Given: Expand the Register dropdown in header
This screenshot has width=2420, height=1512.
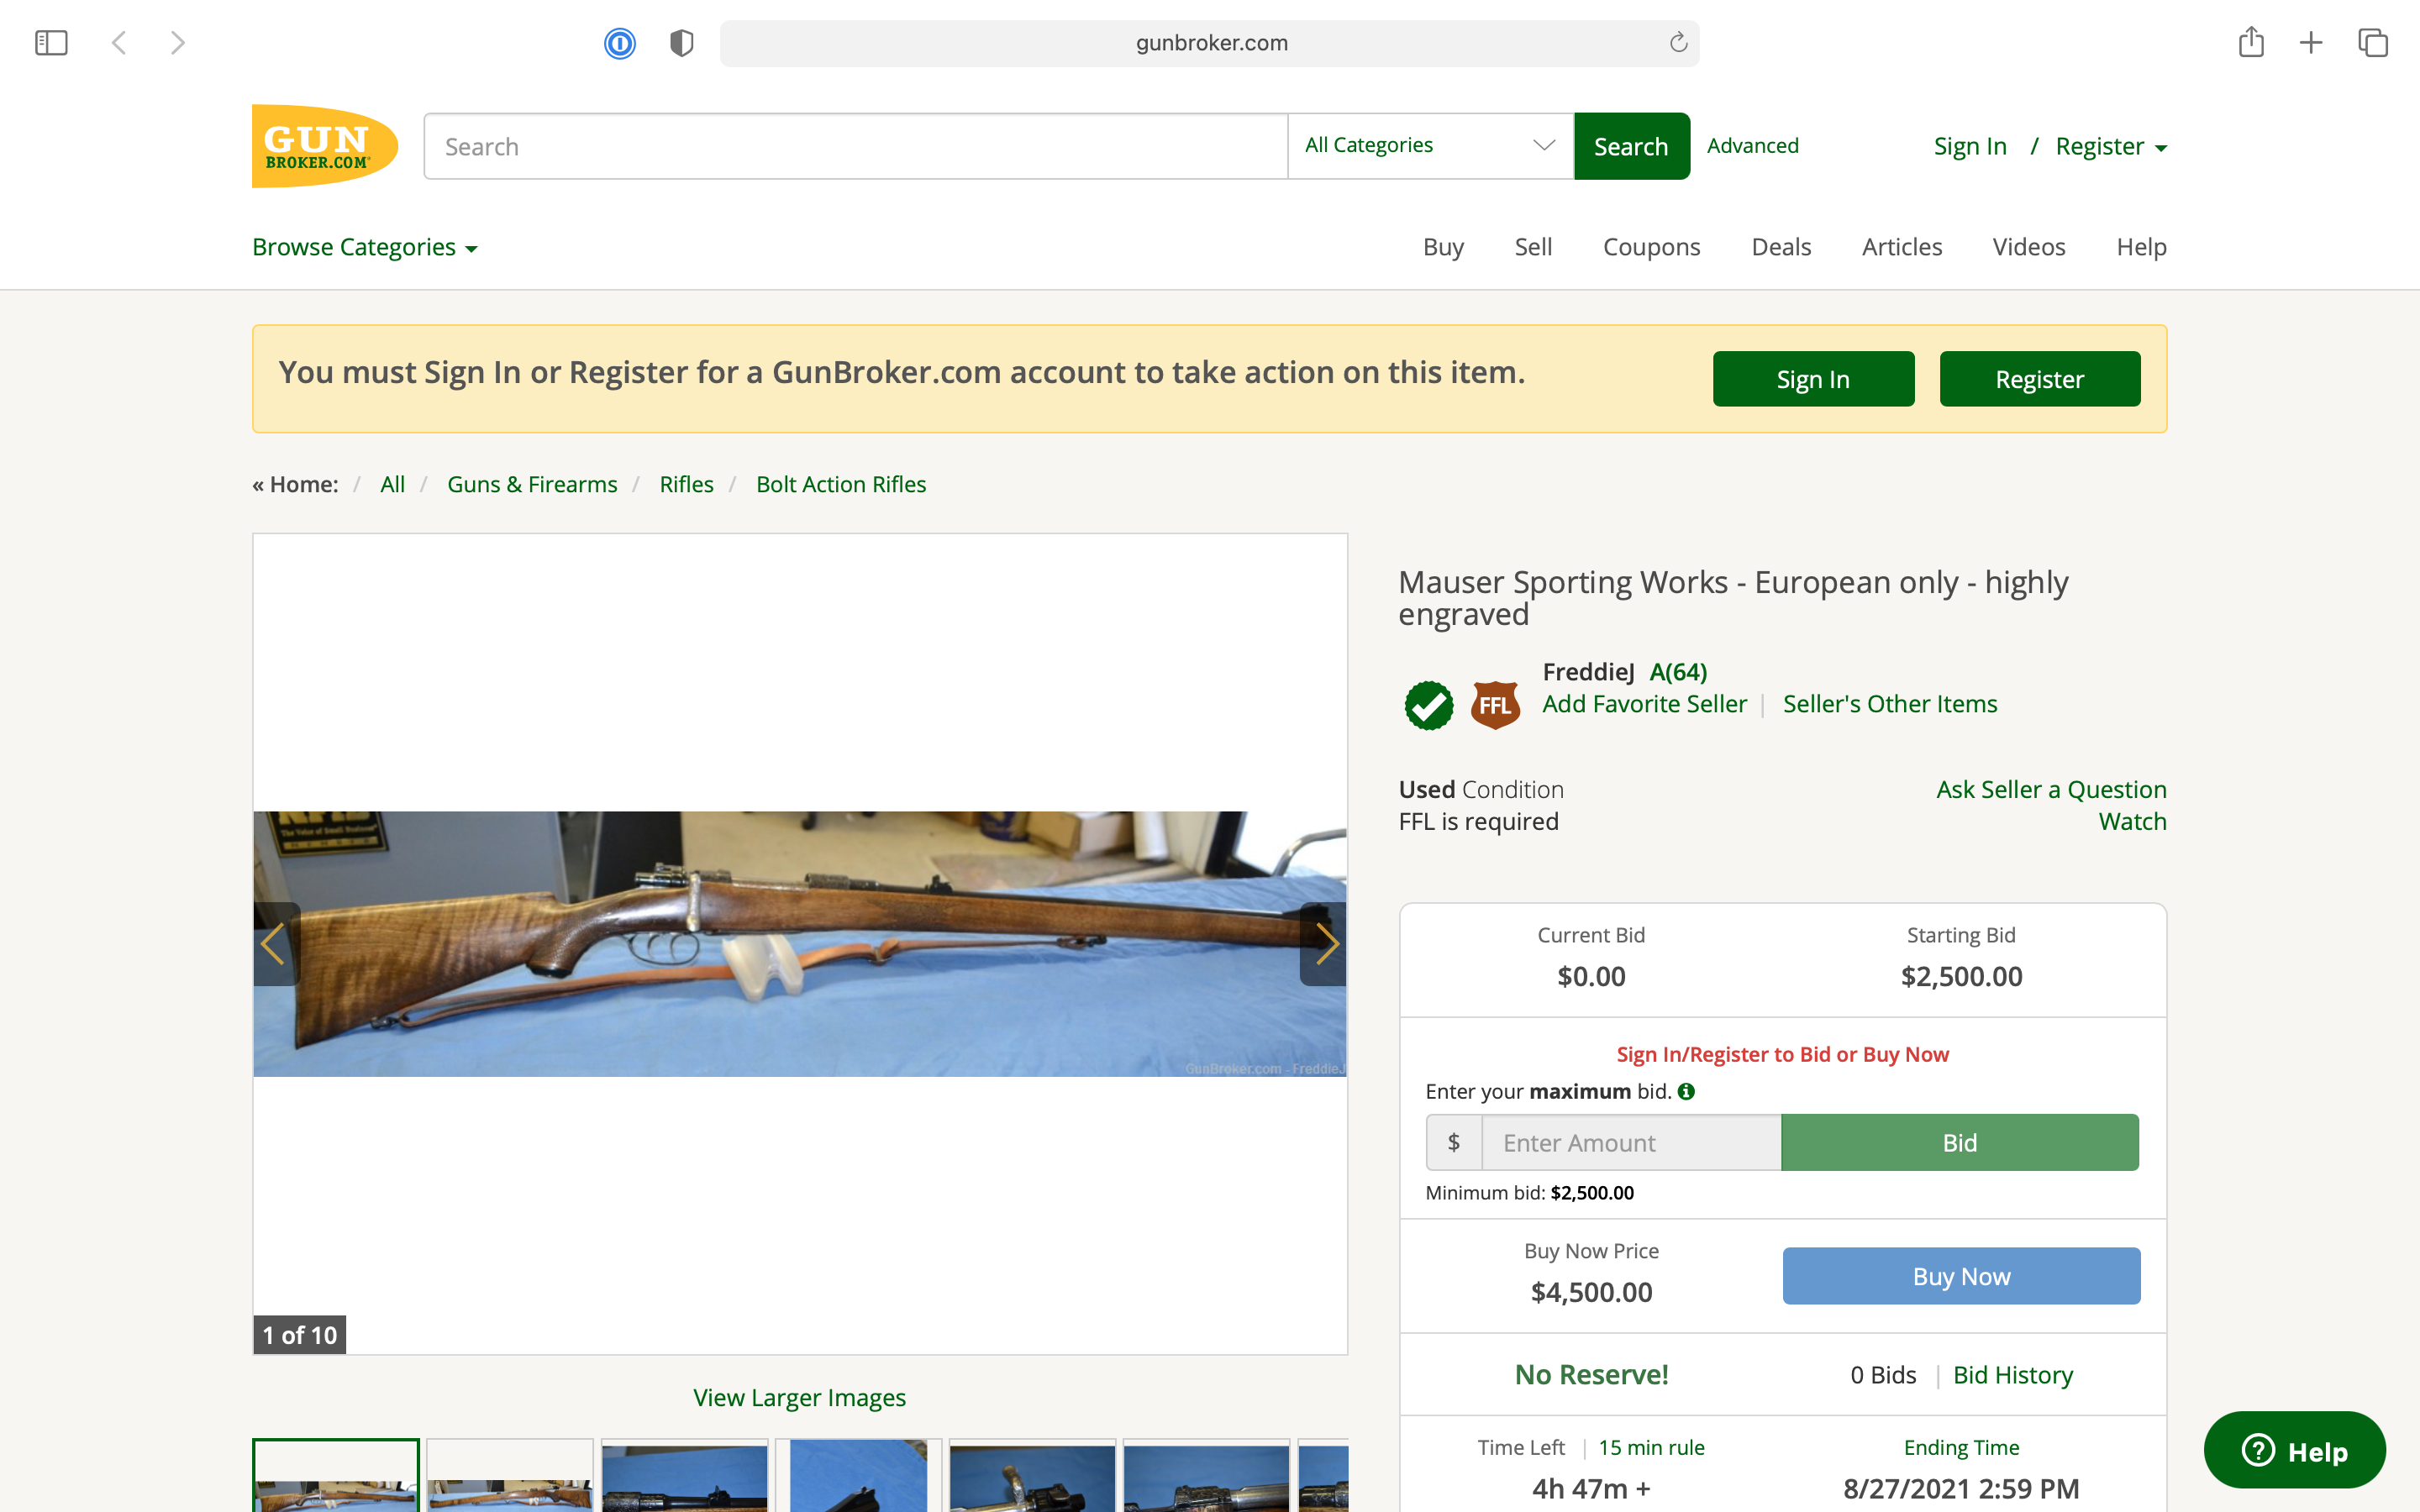Looking at the screenshot, I should pos(2111,146).
